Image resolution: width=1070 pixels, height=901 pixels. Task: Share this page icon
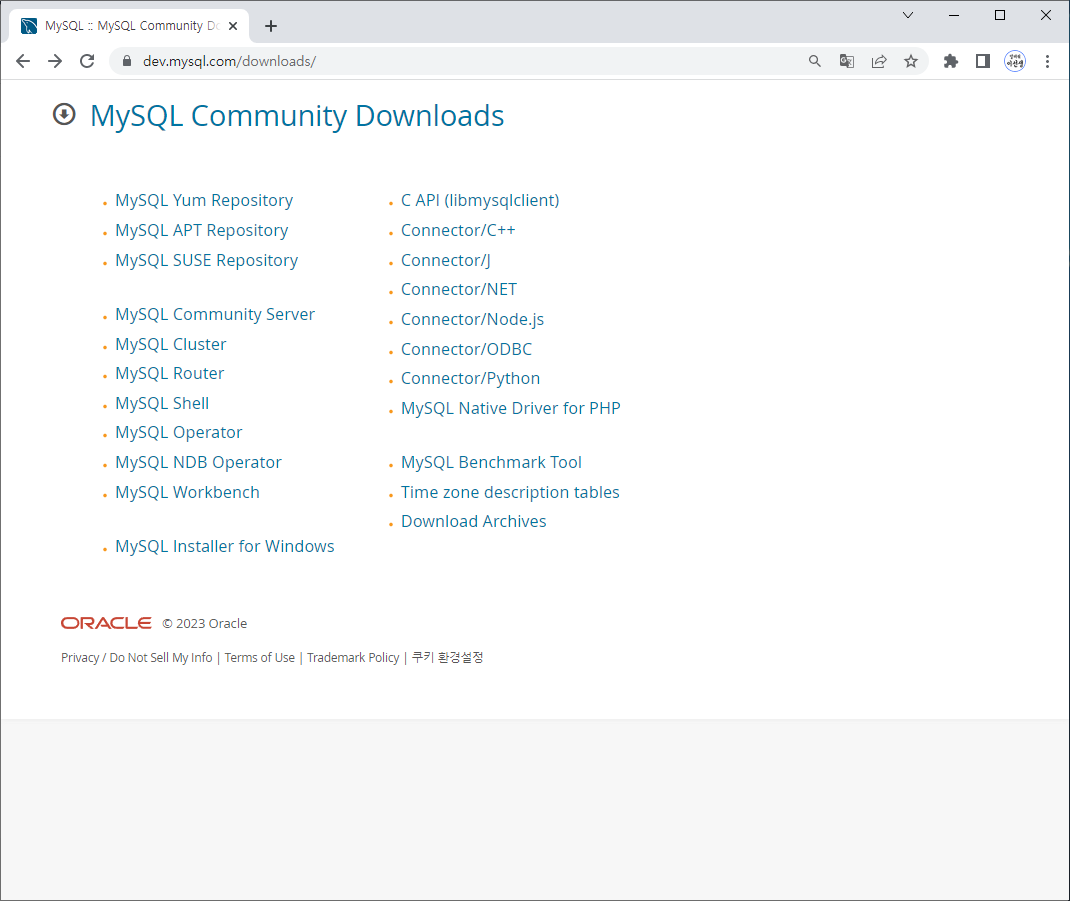point(879,61)
